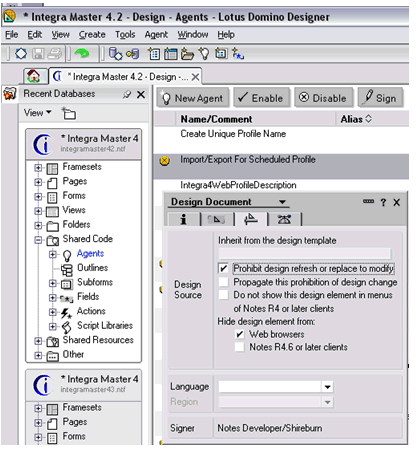Select Actions in the design tree

point(91,311)
